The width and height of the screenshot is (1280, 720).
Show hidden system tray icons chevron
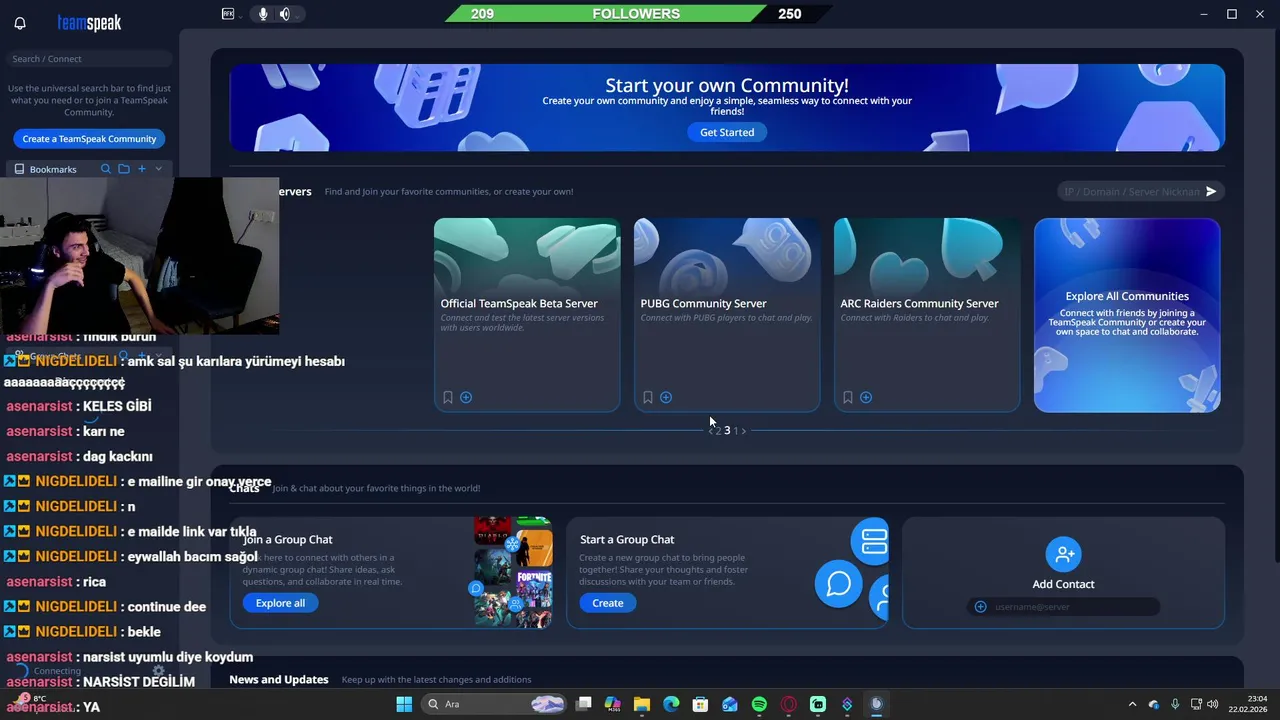coord(1132,704)
